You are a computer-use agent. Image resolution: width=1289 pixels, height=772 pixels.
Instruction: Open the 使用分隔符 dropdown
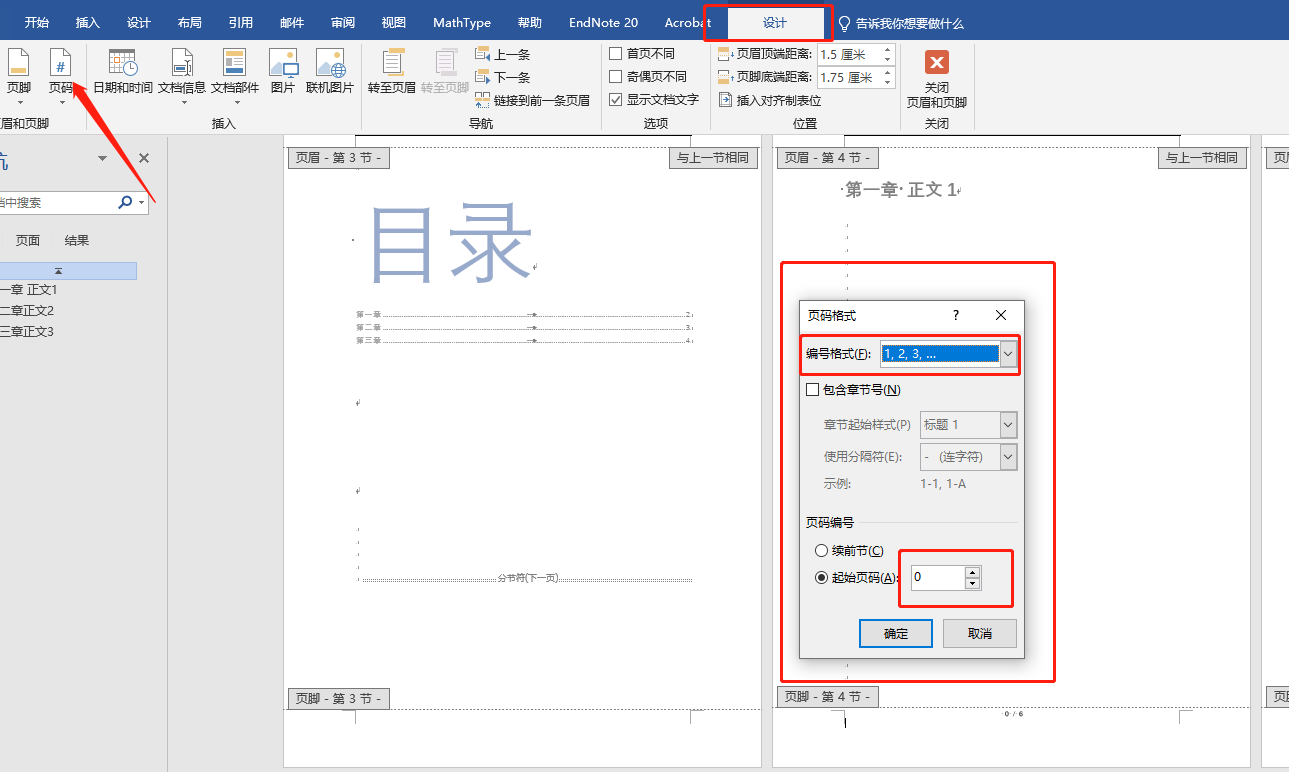[1007, 456]
